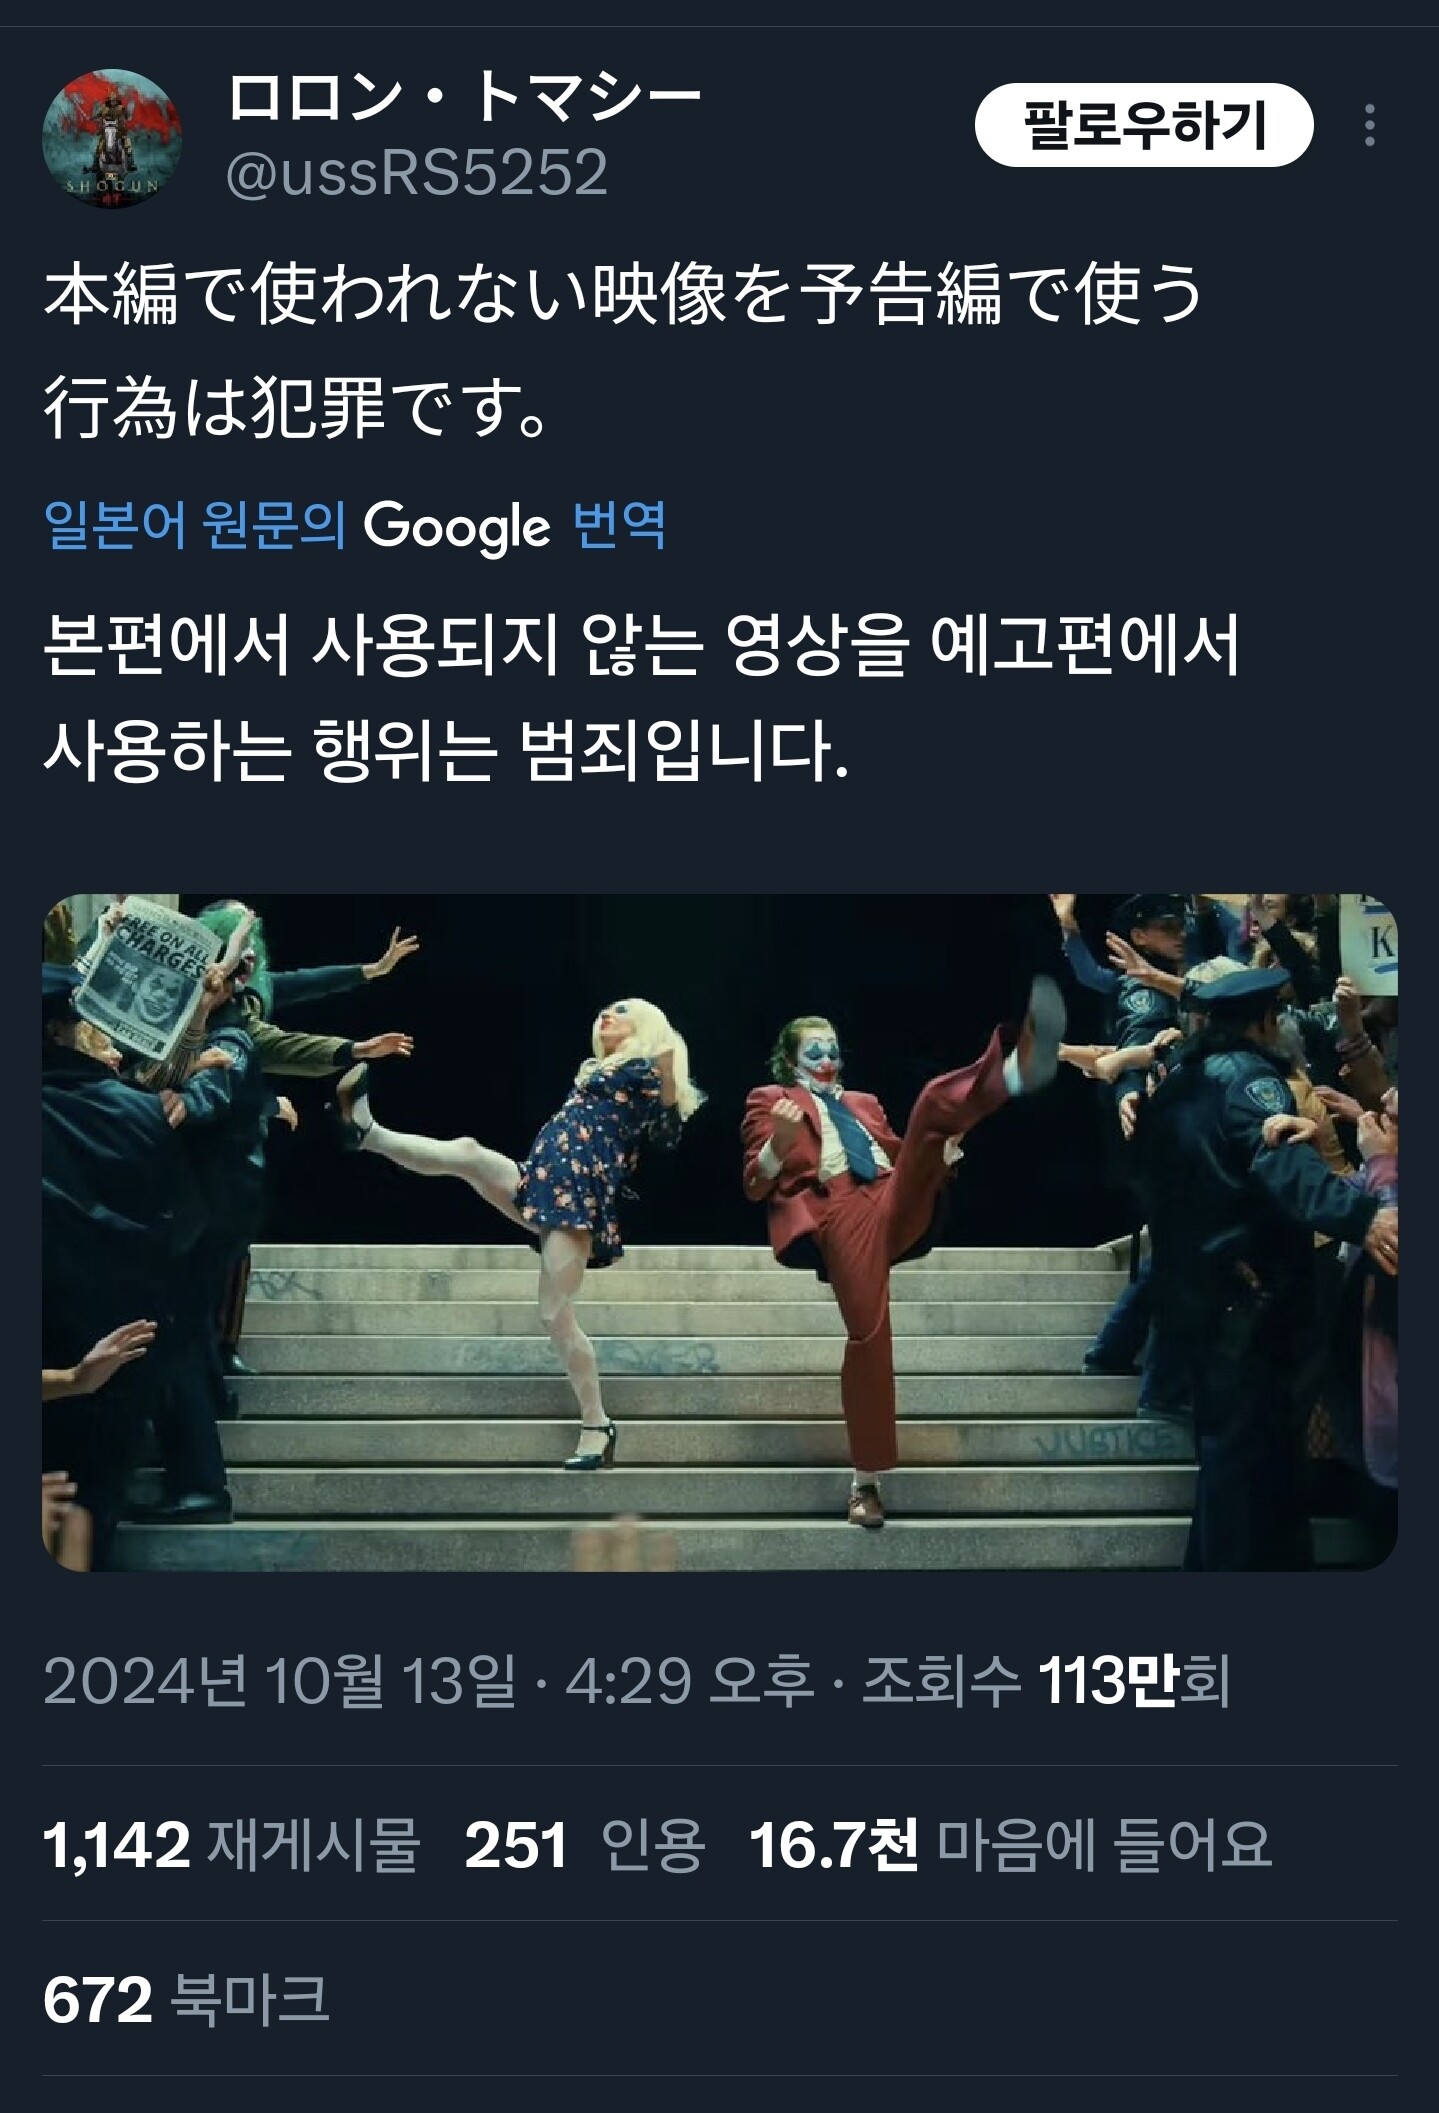The height and width of the screenshot is (2113, 1439).
Task: Open the @ussRS5252 handle
Action: click(417, 172)
